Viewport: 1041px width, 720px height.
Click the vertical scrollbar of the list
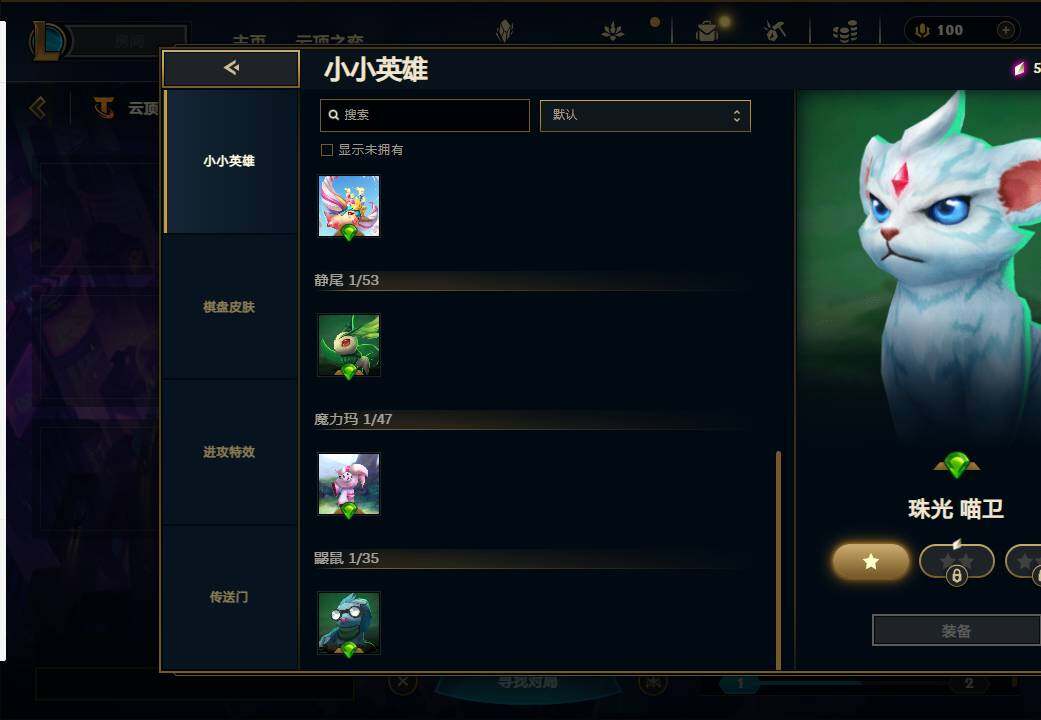coord(778,560)
